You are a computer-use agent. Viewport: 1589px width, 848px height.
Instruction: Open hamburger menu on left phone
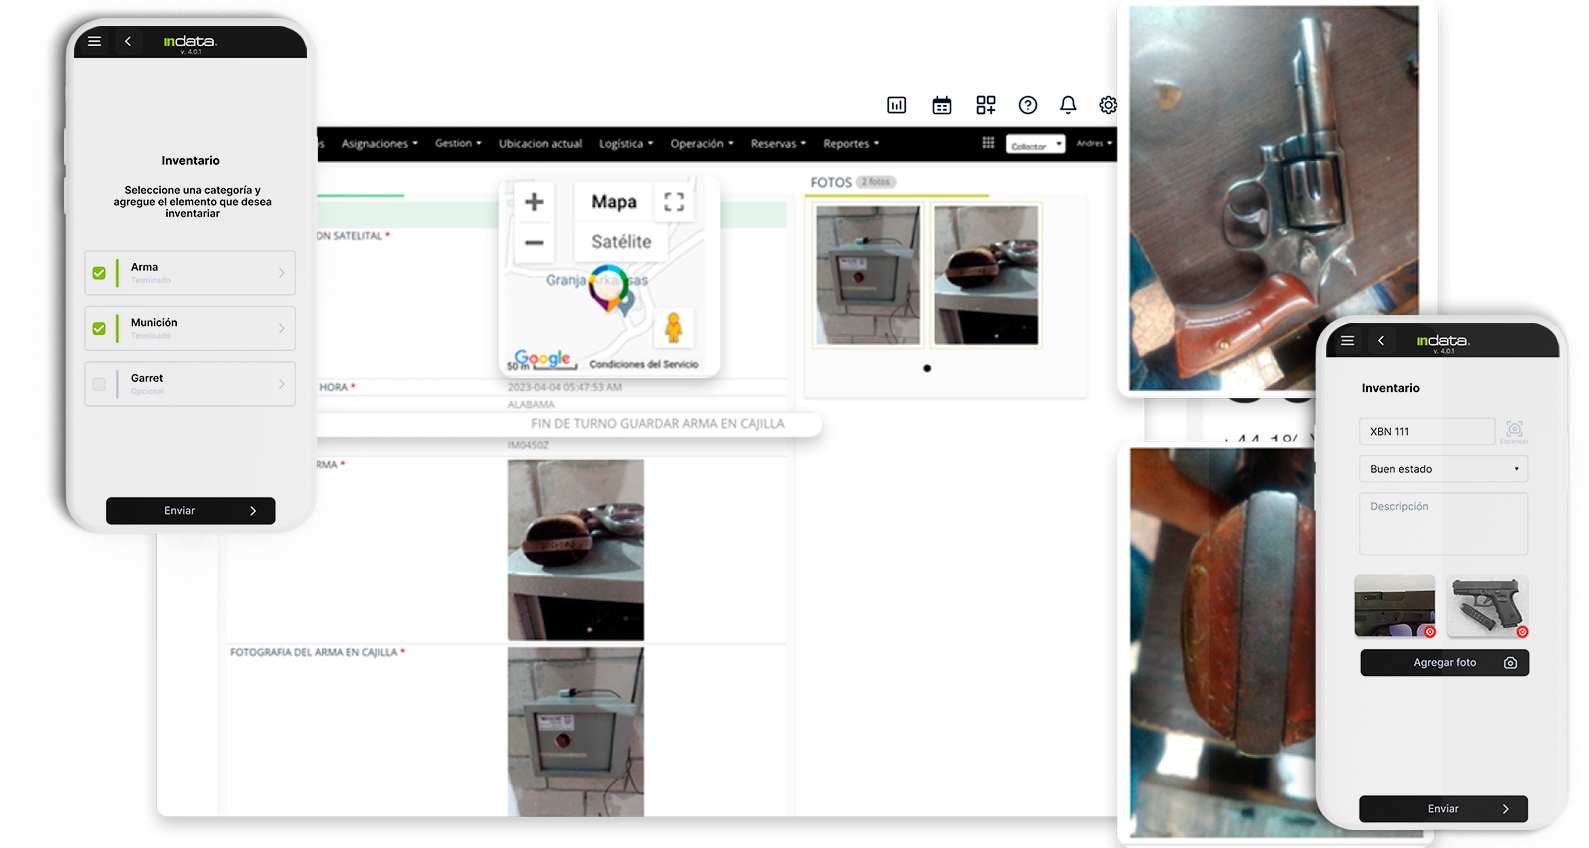[94, 41]
